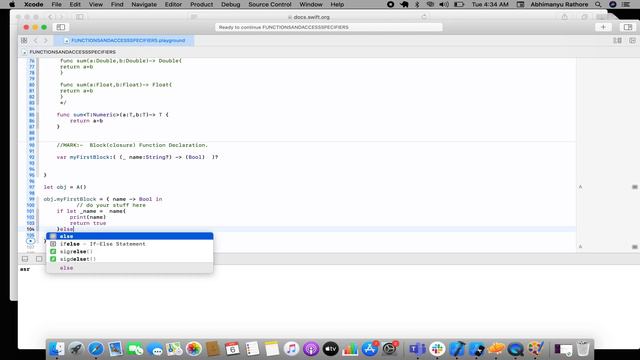Screen dimensions: 640x360
Task: Toggle the debug area hide button
Action: [x=25, y=259]
